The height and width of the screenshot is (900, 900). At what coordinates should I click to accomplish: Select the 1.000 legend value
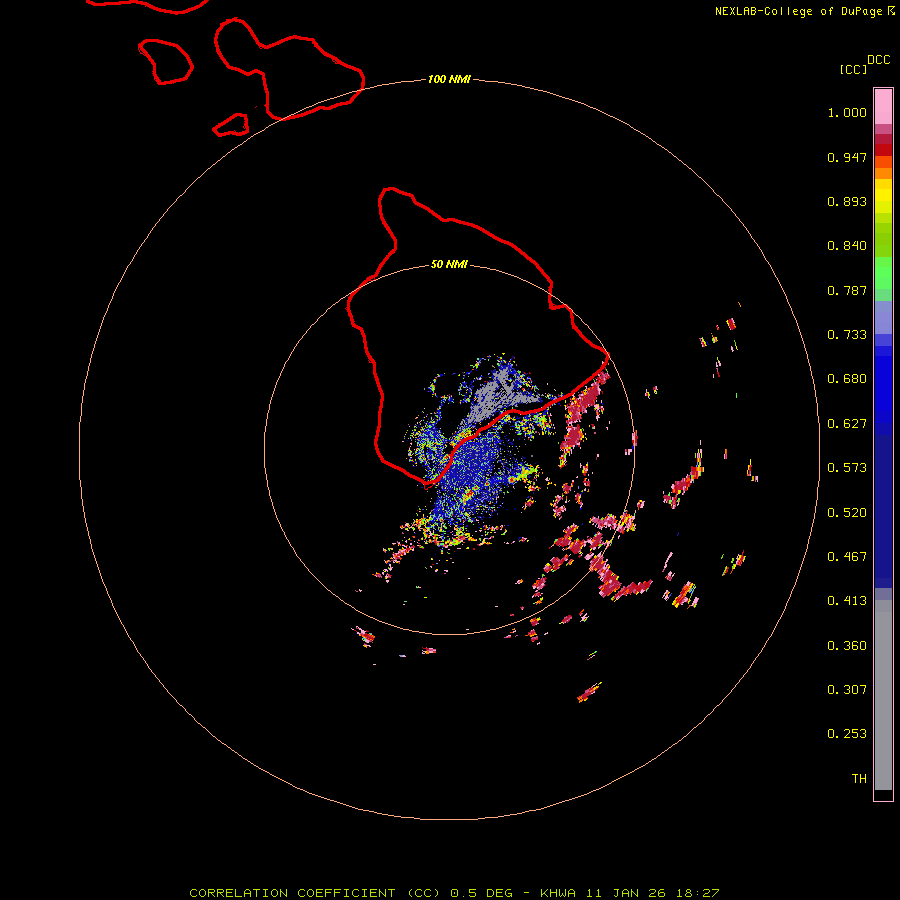pos(847,112)
